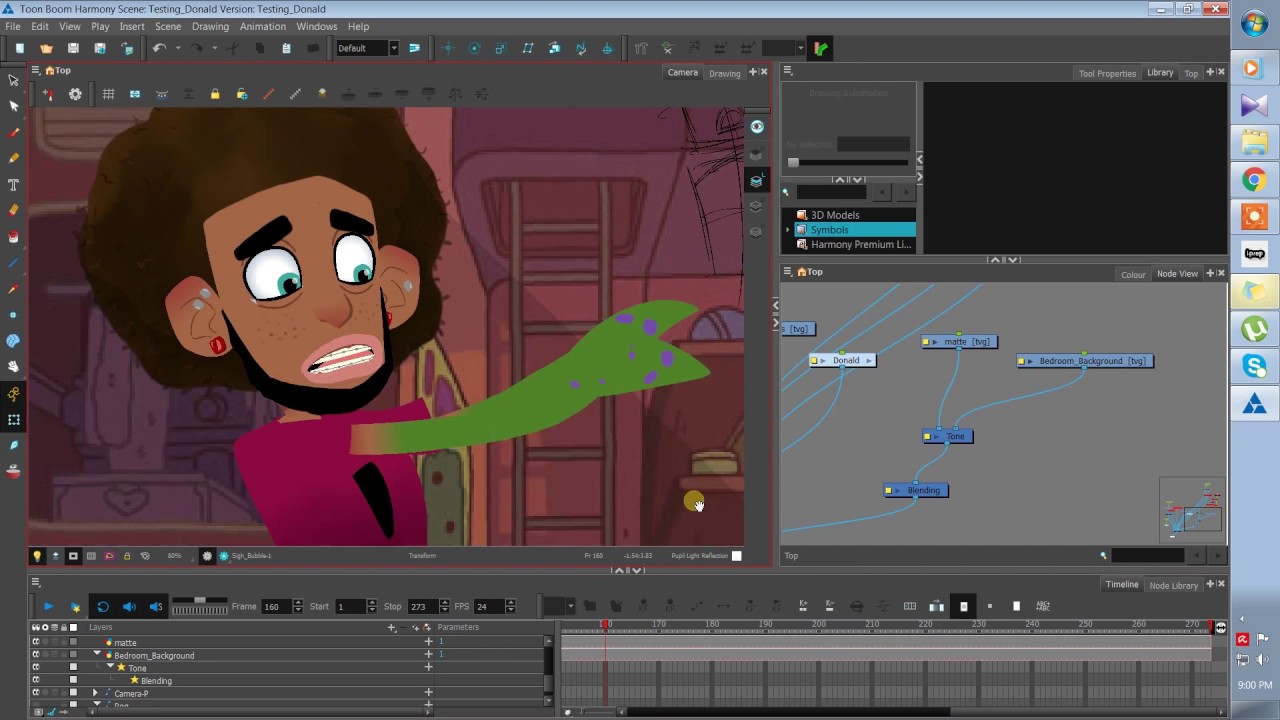The width and height of the screenshot is (1280, 720).
Task: Switch to the Node Library tab
Action: [1173, 585]
